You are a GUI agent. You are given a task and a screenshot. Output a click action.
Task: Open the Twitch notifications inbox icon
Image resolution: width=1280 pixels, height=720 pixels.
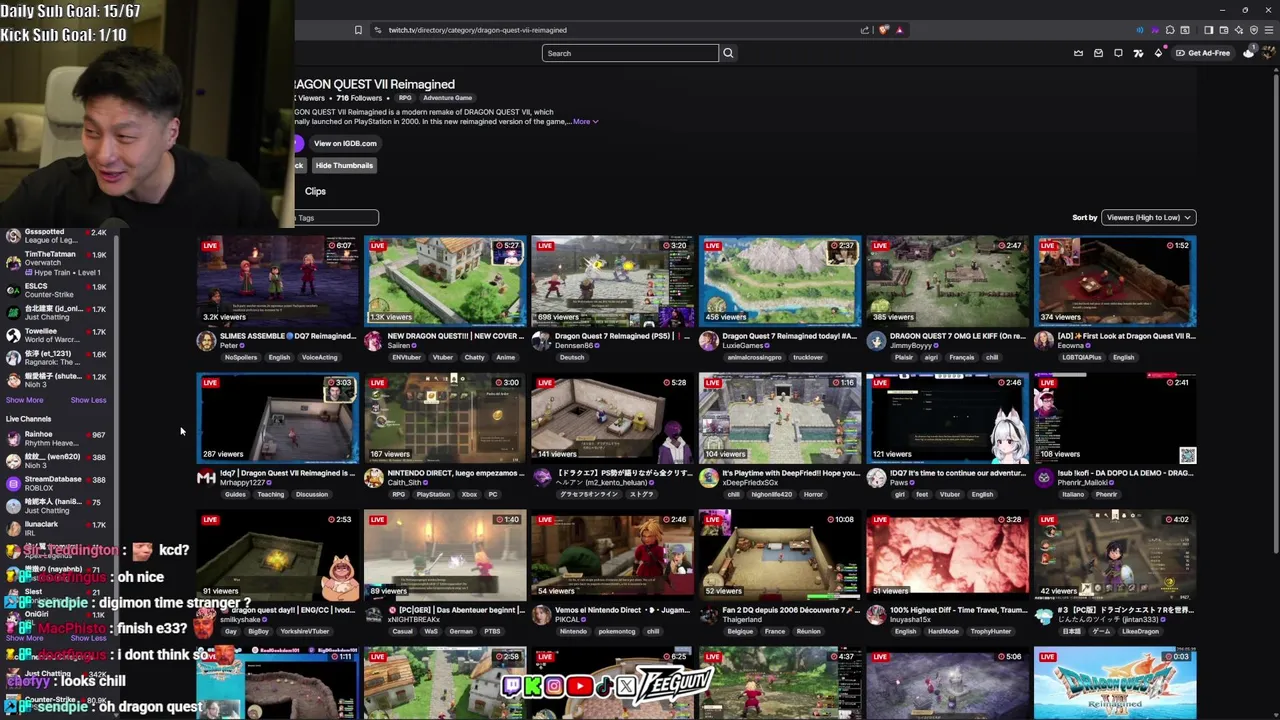[x=1098, y=53]
